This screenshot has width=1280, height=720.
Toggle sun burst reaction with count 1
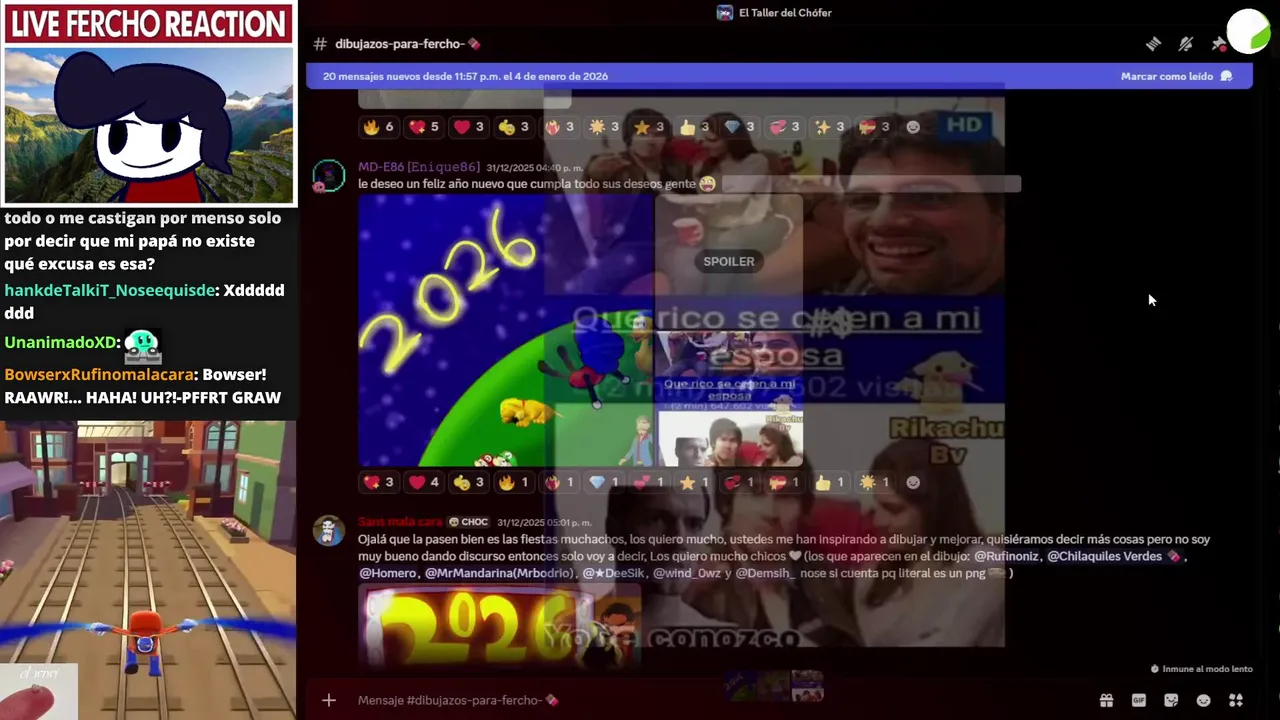[874, 482]
